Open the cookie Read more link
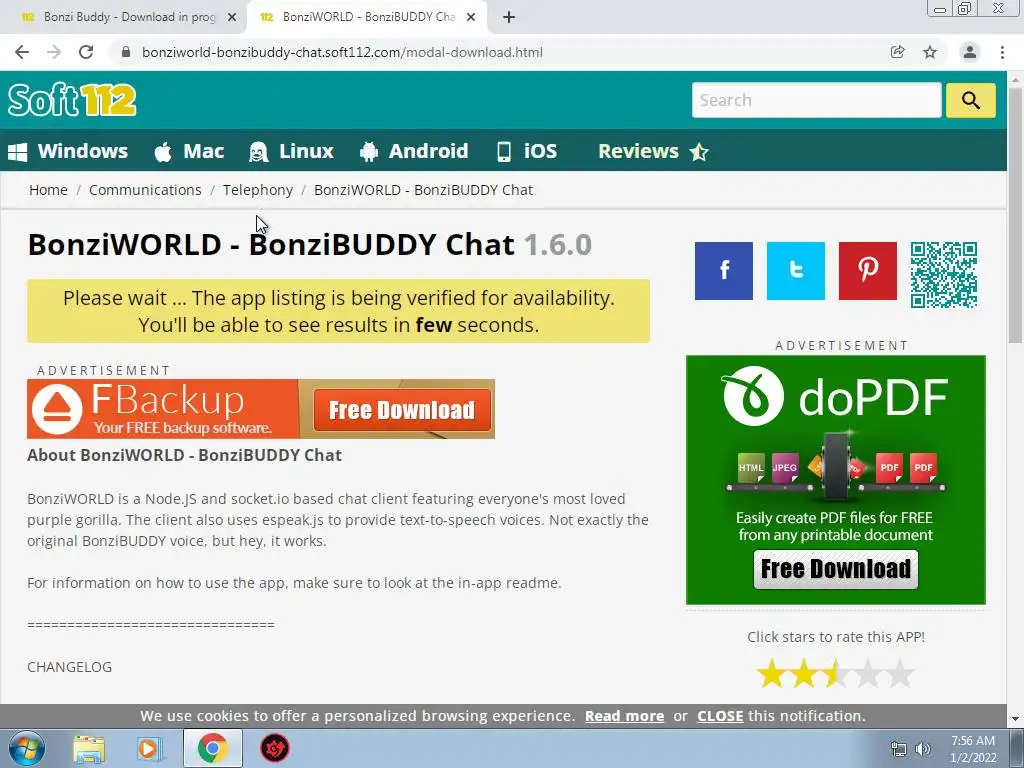The height and width of the screenshot is (768, 1024). point(624,716)
